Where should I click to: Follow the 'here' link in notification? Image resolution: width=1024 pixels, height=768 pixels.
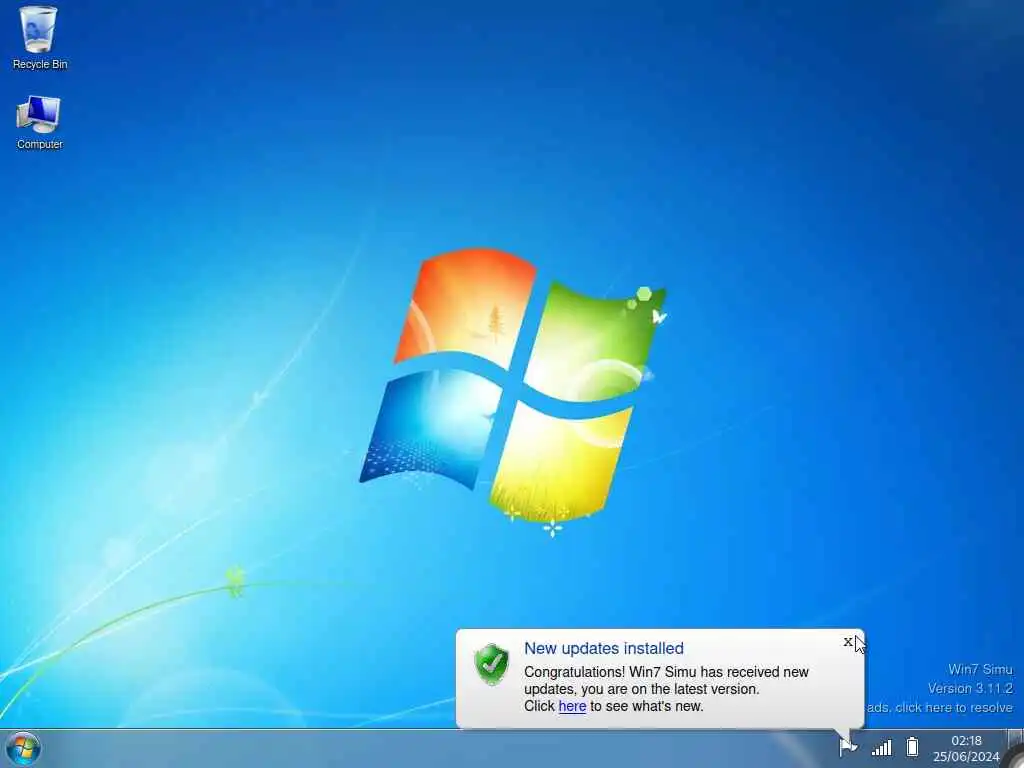point(572,706)
